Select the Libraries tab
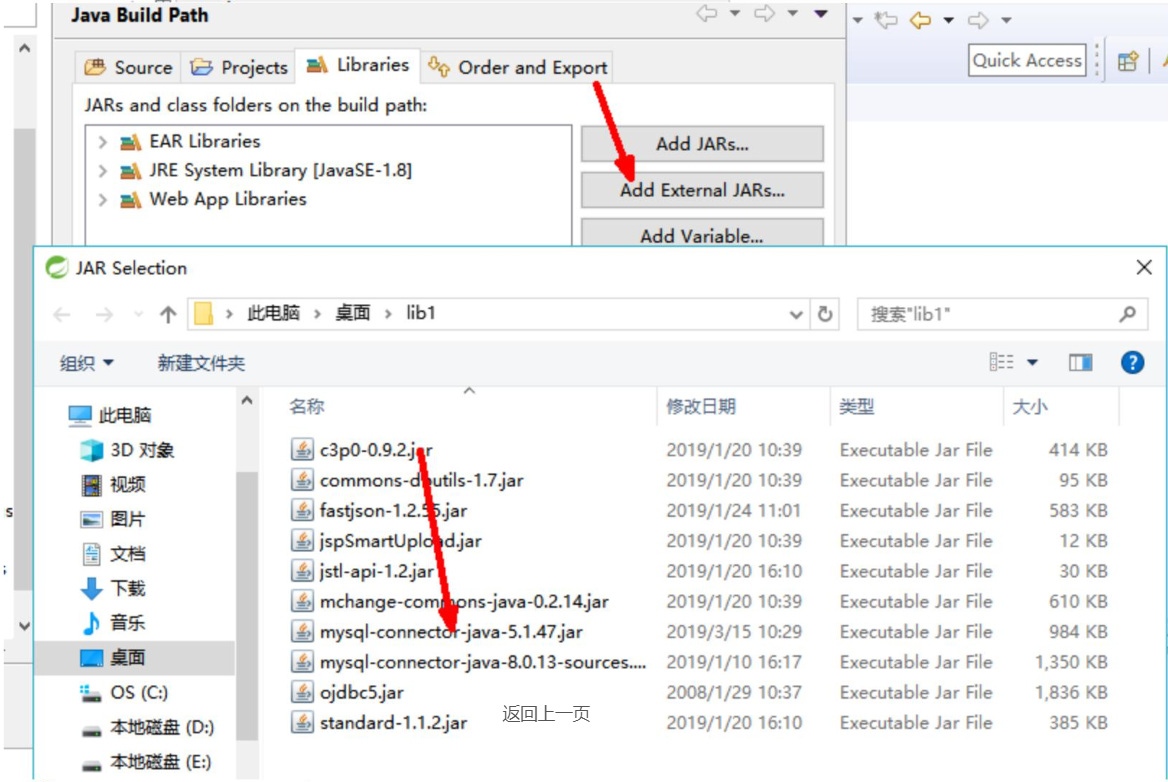1168x782 pixels. tap(358, 66)
